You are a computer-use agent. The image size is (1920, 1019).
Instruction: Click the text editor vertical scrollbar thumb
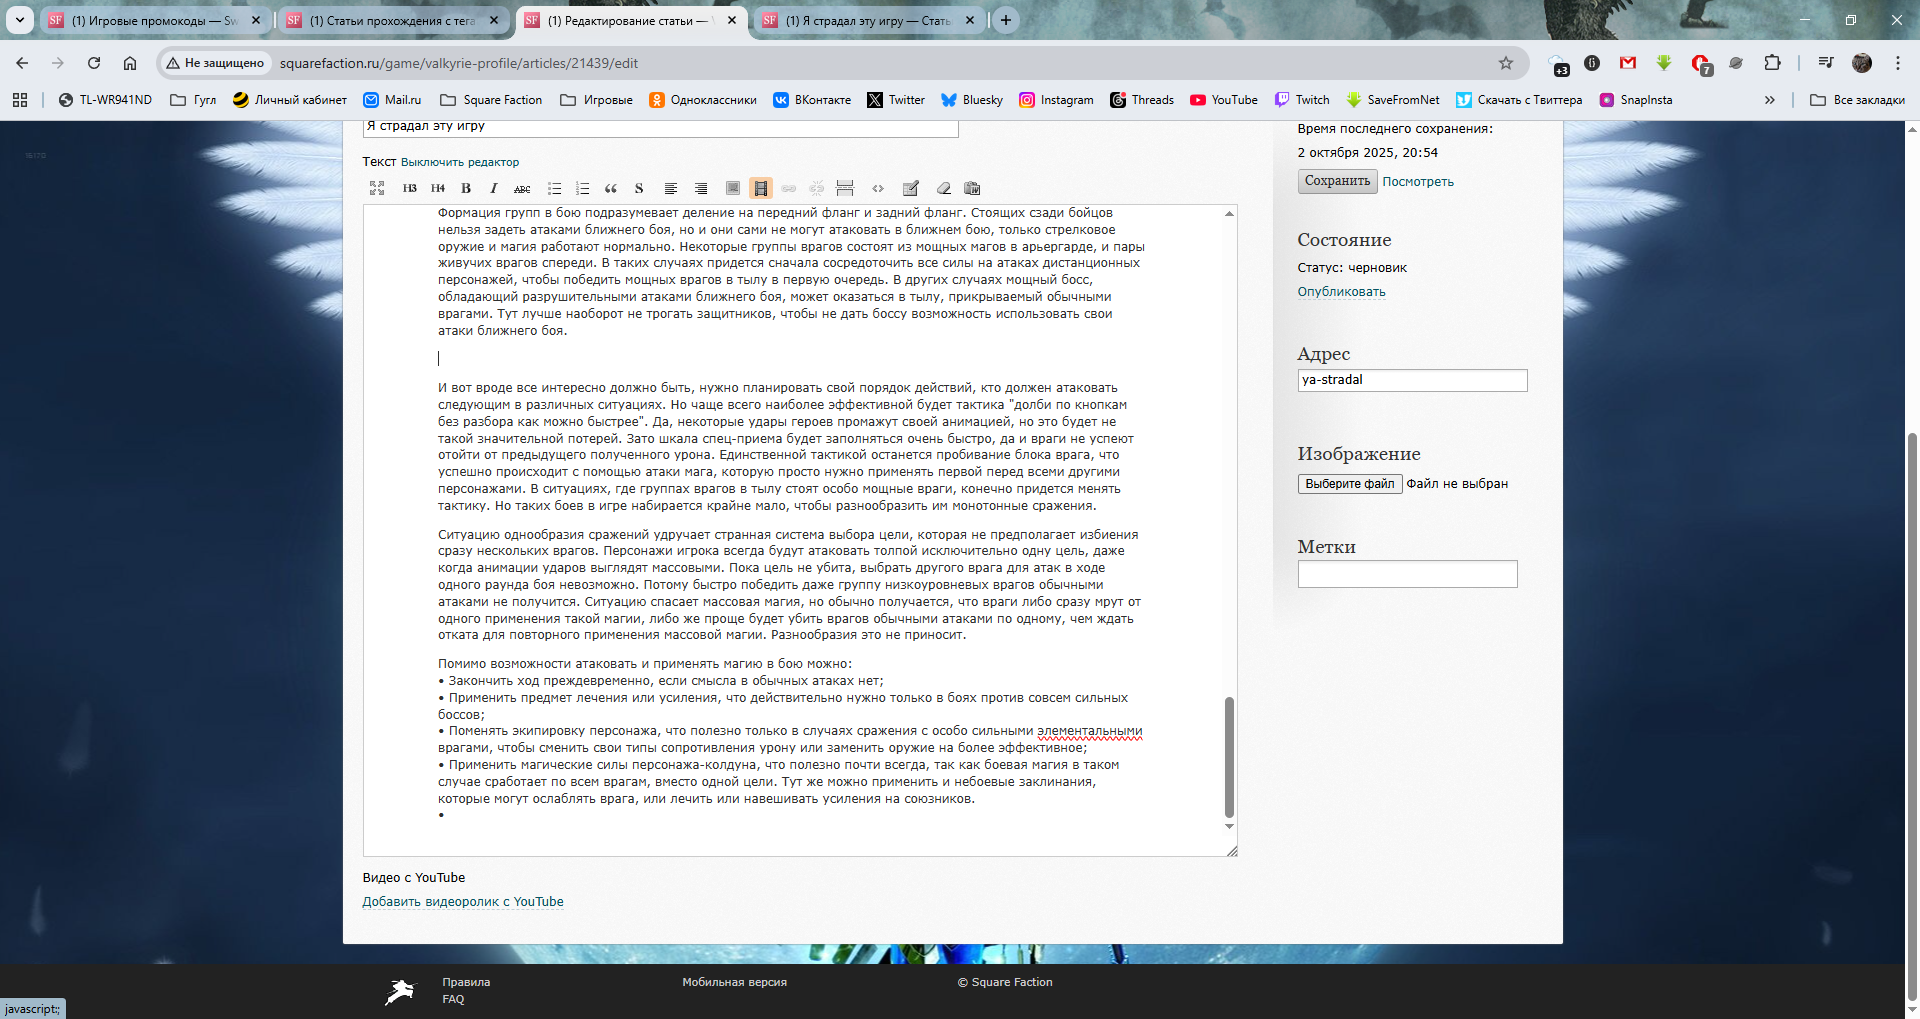pos(1229,756)
